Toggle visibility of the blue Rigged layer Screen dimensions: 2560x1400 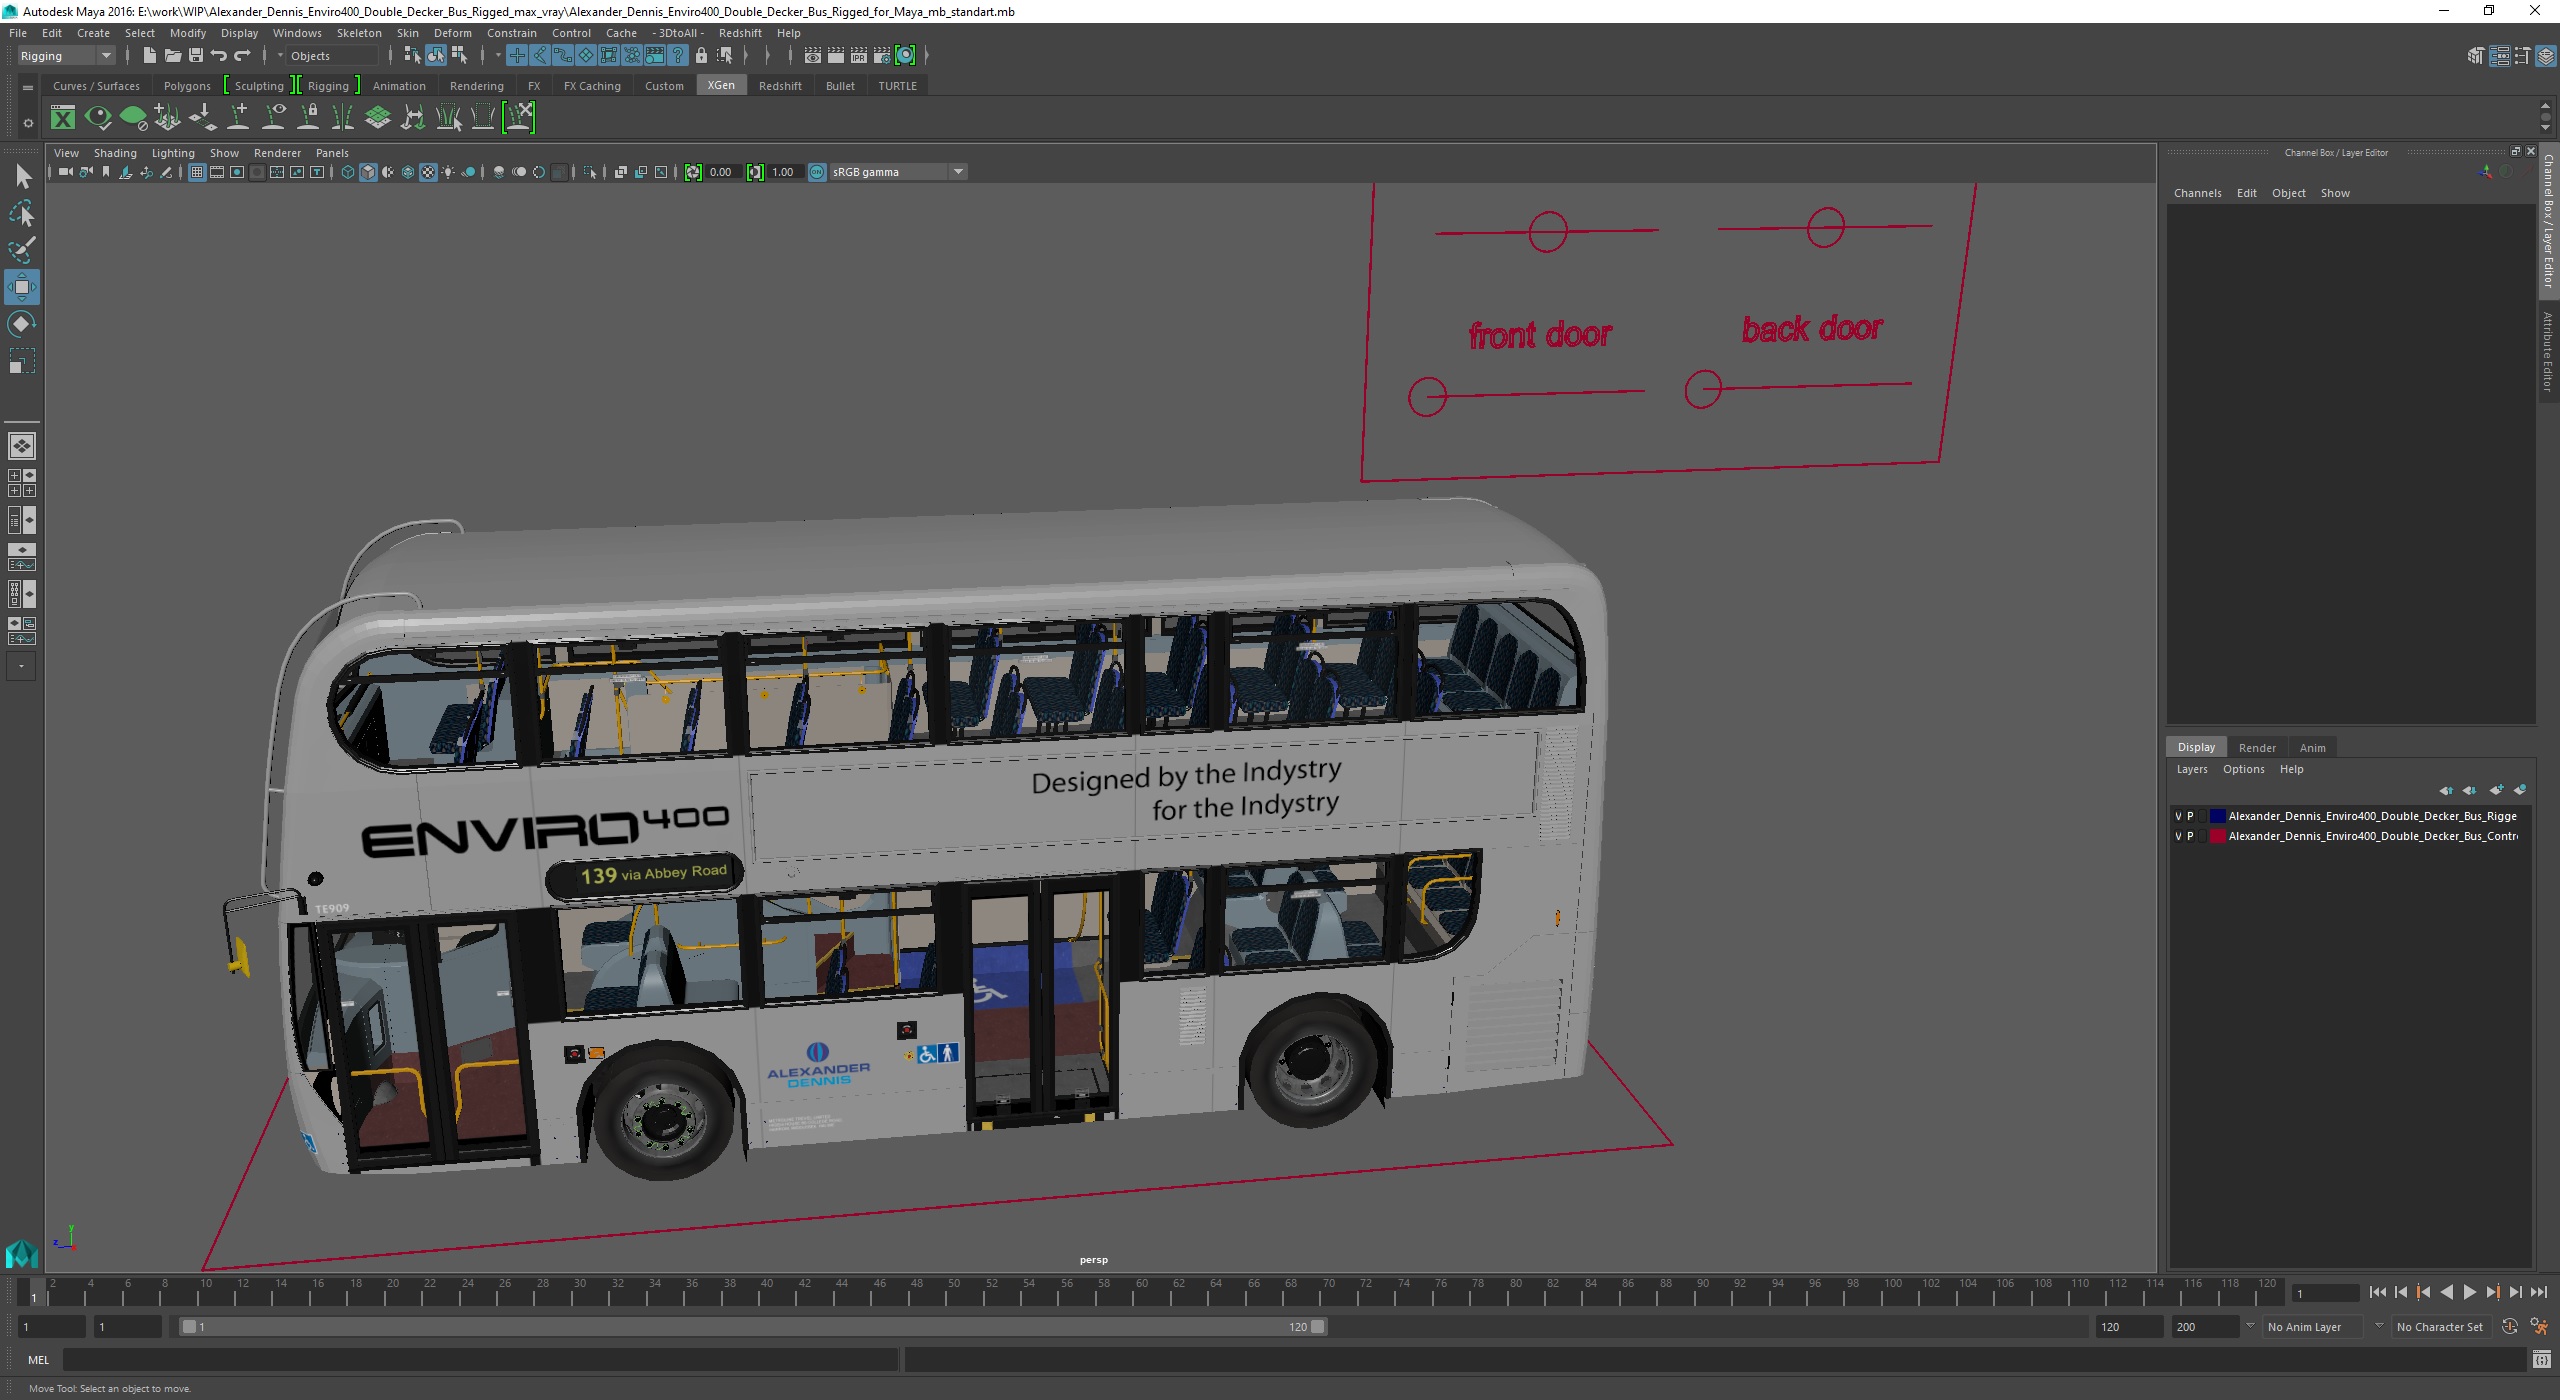2178,816
